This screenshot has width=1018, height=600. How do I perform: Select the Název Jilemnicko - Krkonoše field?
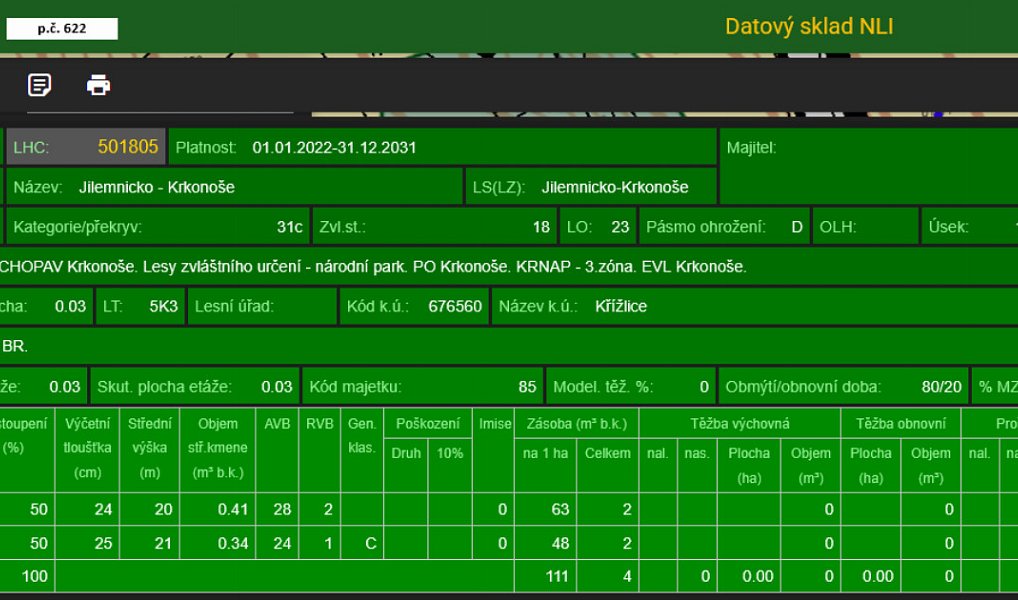pyautogui.click(x=234, y=187)
